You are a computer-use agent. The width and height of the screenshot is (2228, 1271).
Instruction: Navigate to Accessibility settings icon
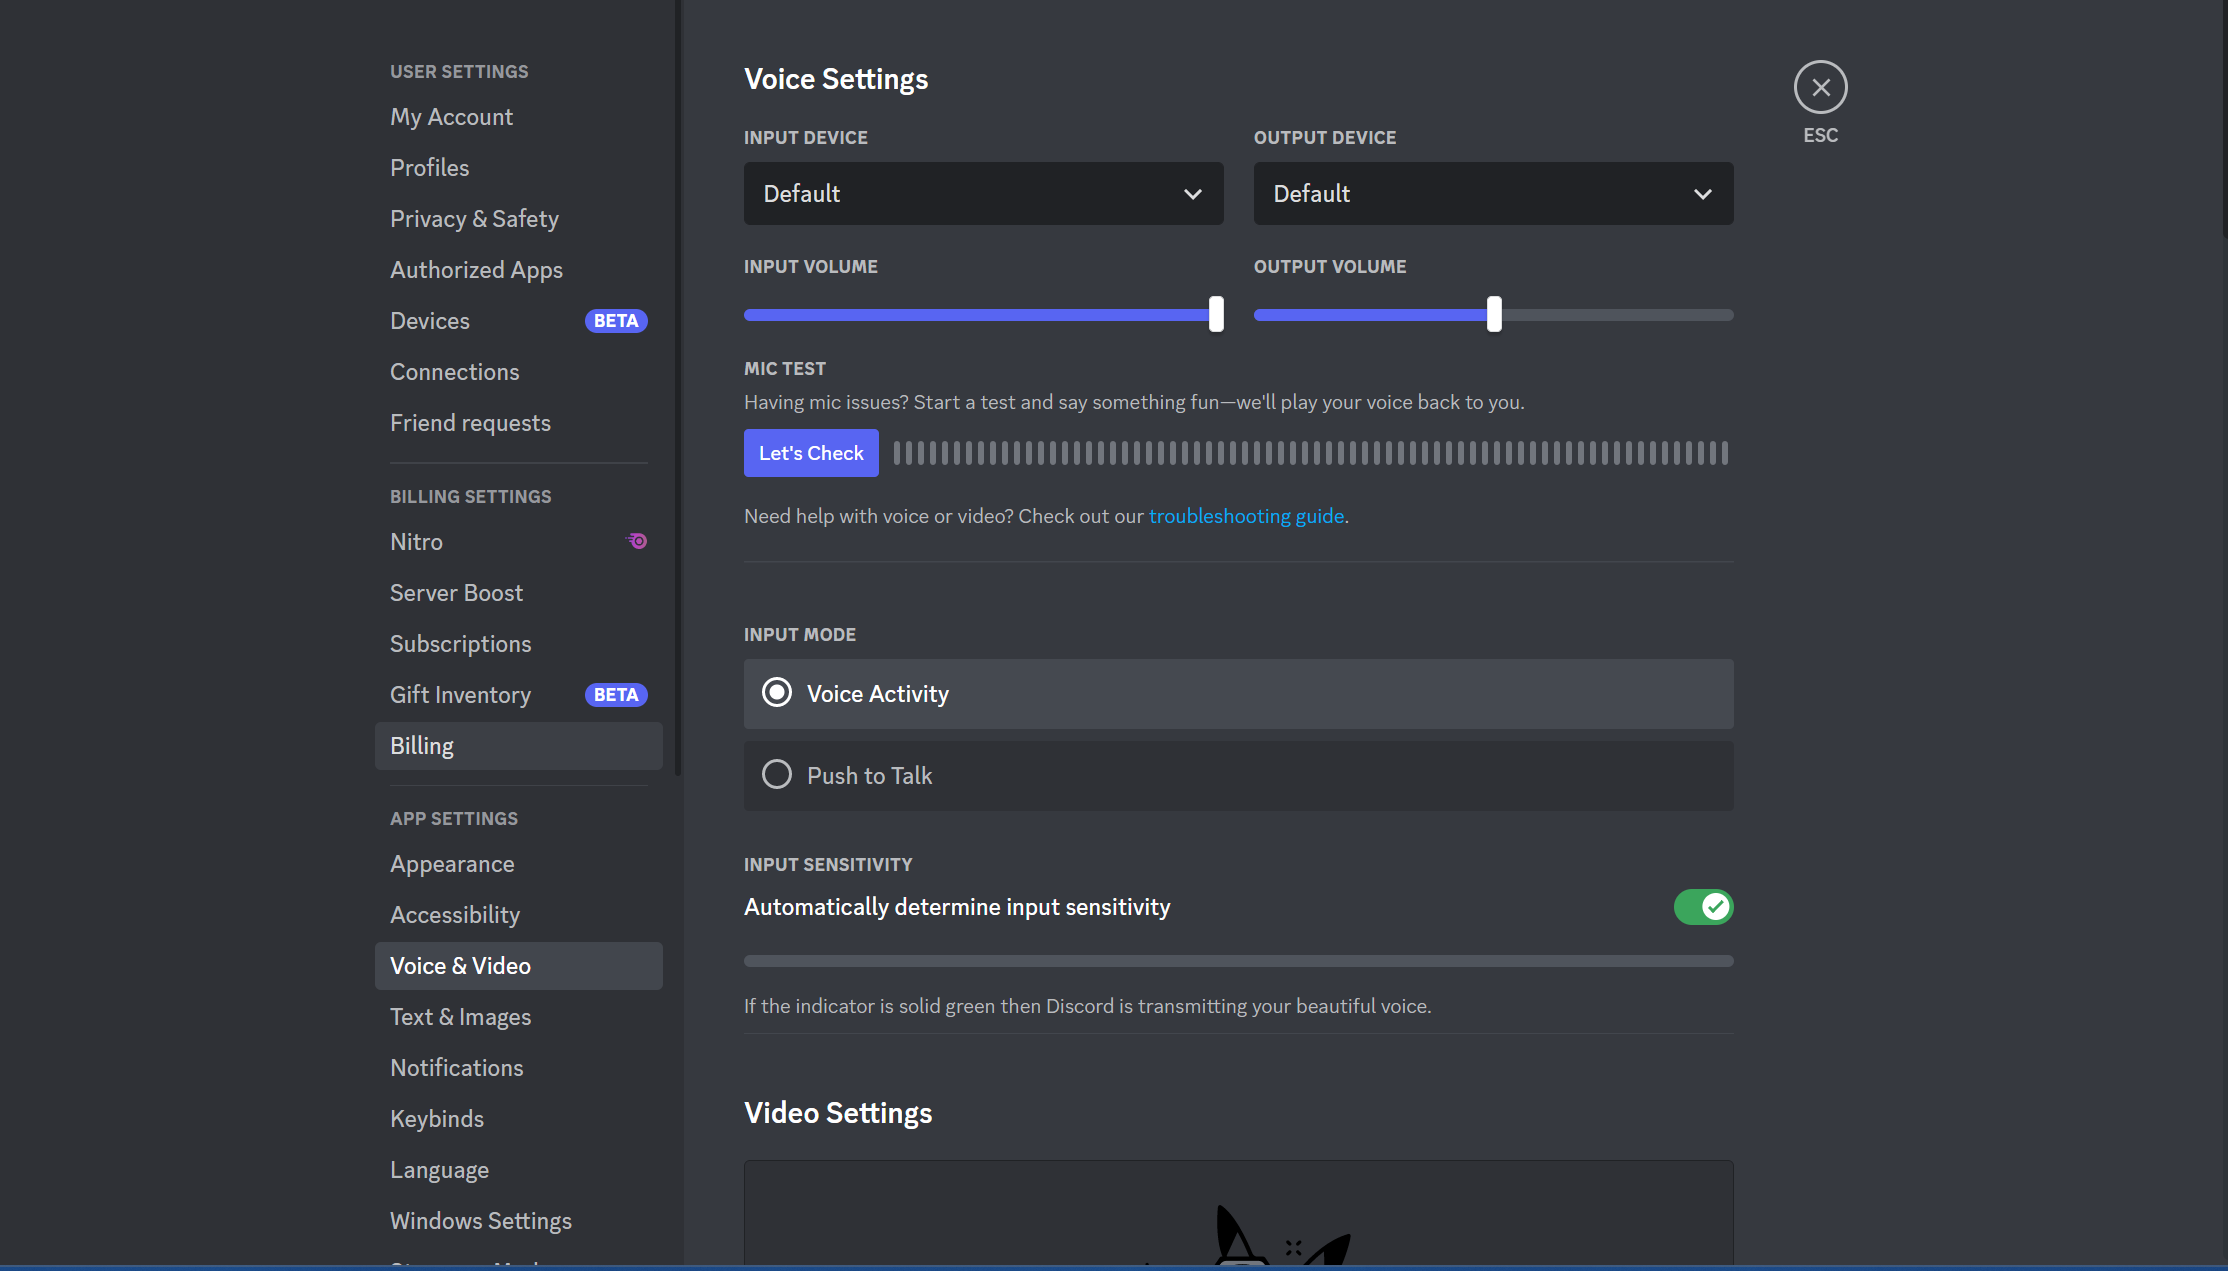[x=453, y=913]
